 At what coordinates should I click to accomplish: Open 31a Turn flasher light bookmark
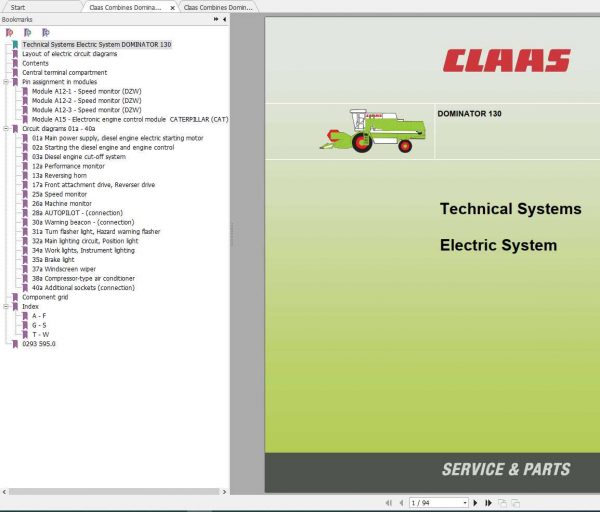click(x=96, y=232)
